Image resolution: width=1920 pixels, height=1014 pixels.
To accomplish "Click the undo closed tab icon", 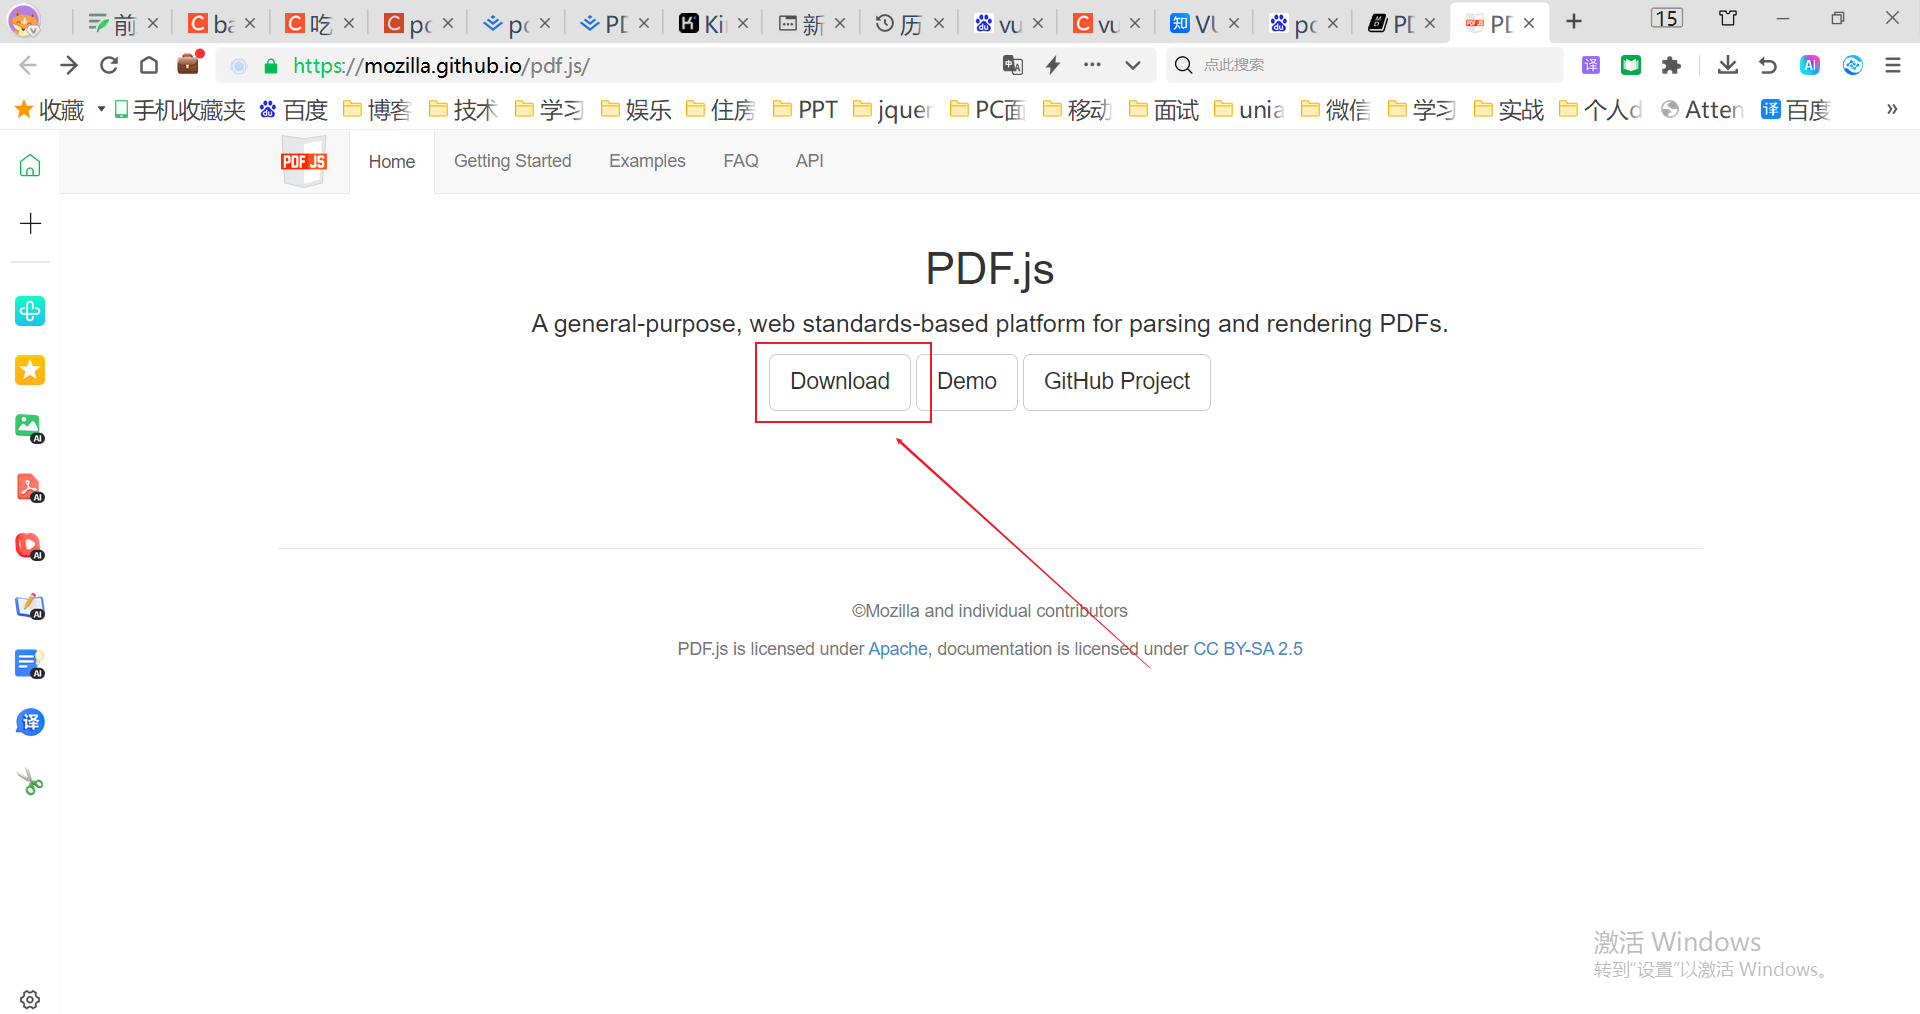I will (1768, 65).
